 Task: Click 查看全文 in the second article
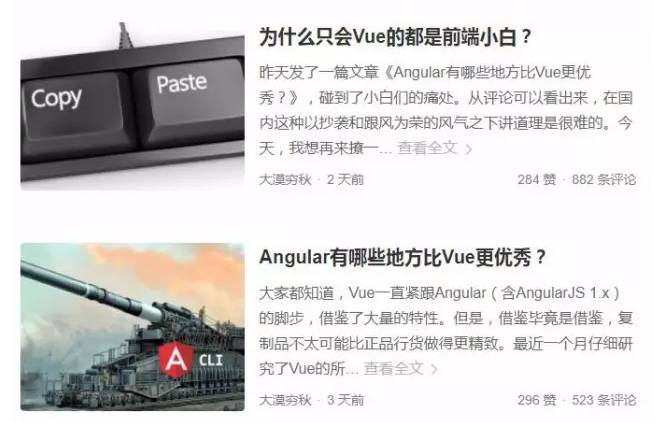pos(394,368)
